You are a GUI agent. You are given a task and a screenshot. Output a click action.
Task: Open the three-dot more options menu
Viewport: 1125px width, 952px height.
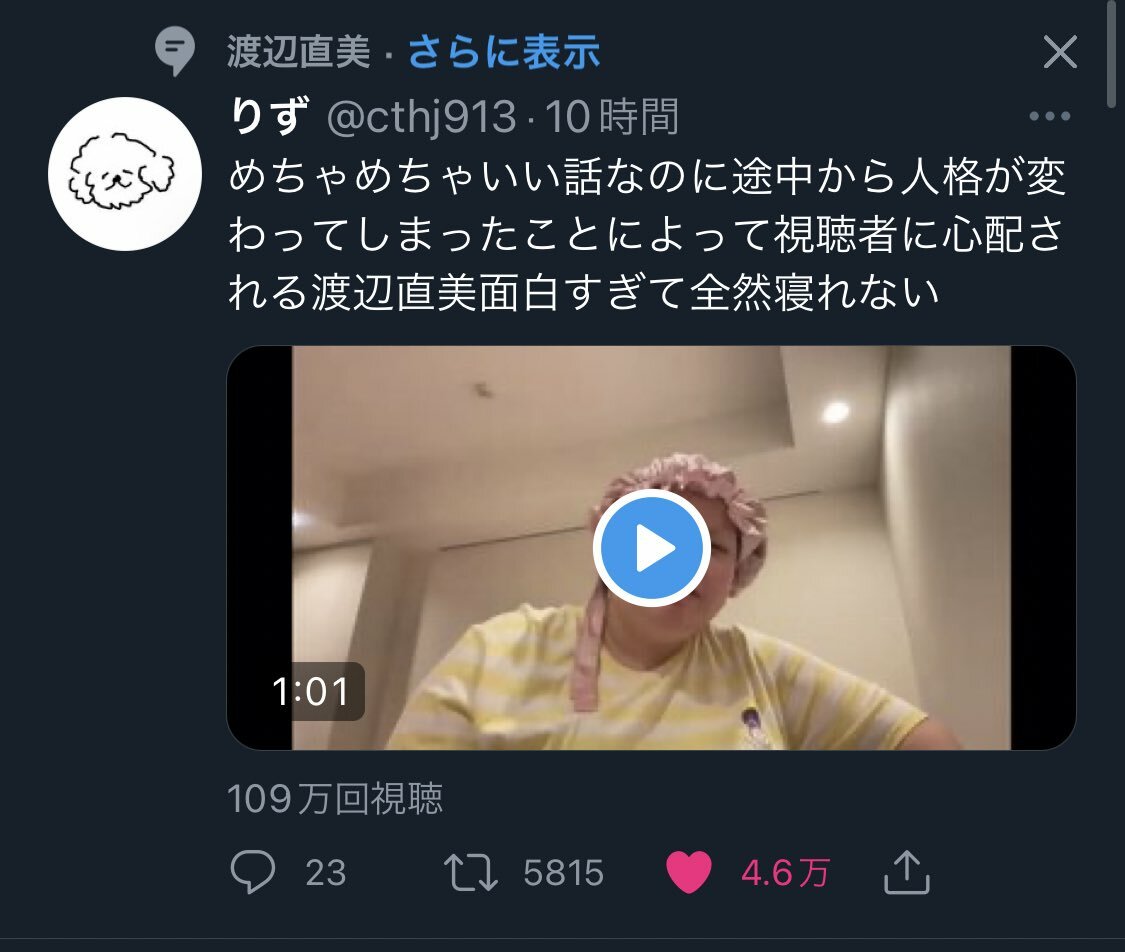1049,116
